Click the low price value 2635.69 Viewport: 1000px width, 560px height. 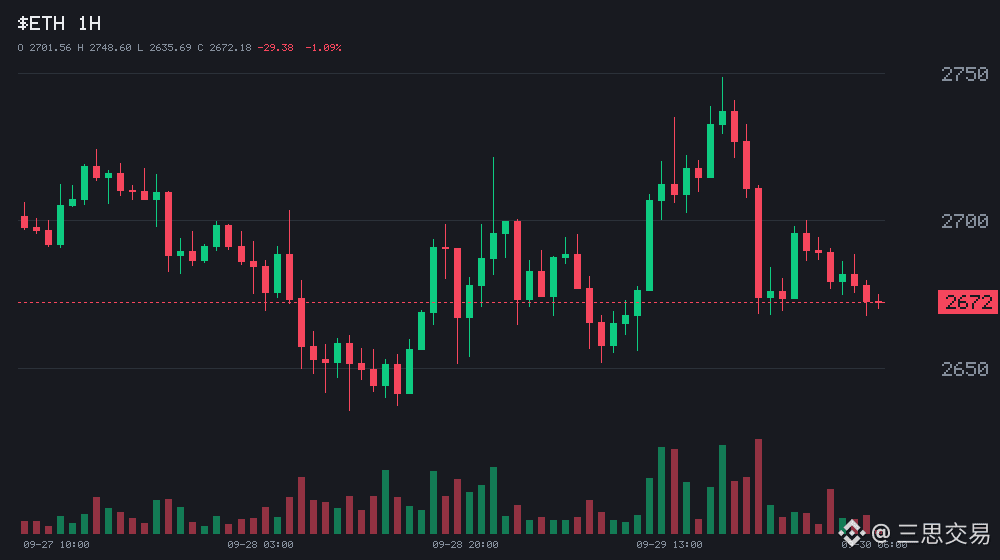(x=170, y=48)
